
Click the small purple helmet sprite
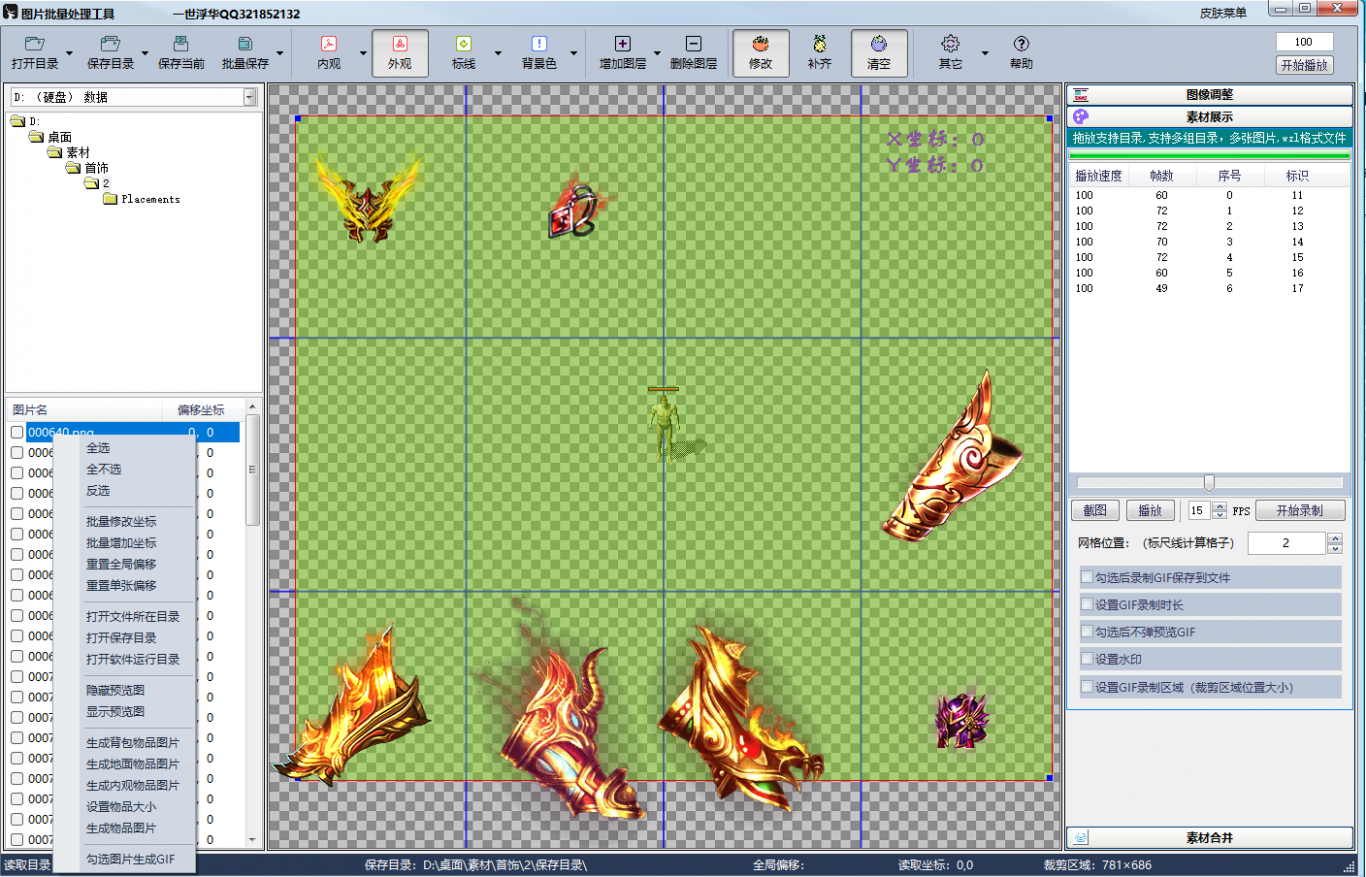click(960, 719)
